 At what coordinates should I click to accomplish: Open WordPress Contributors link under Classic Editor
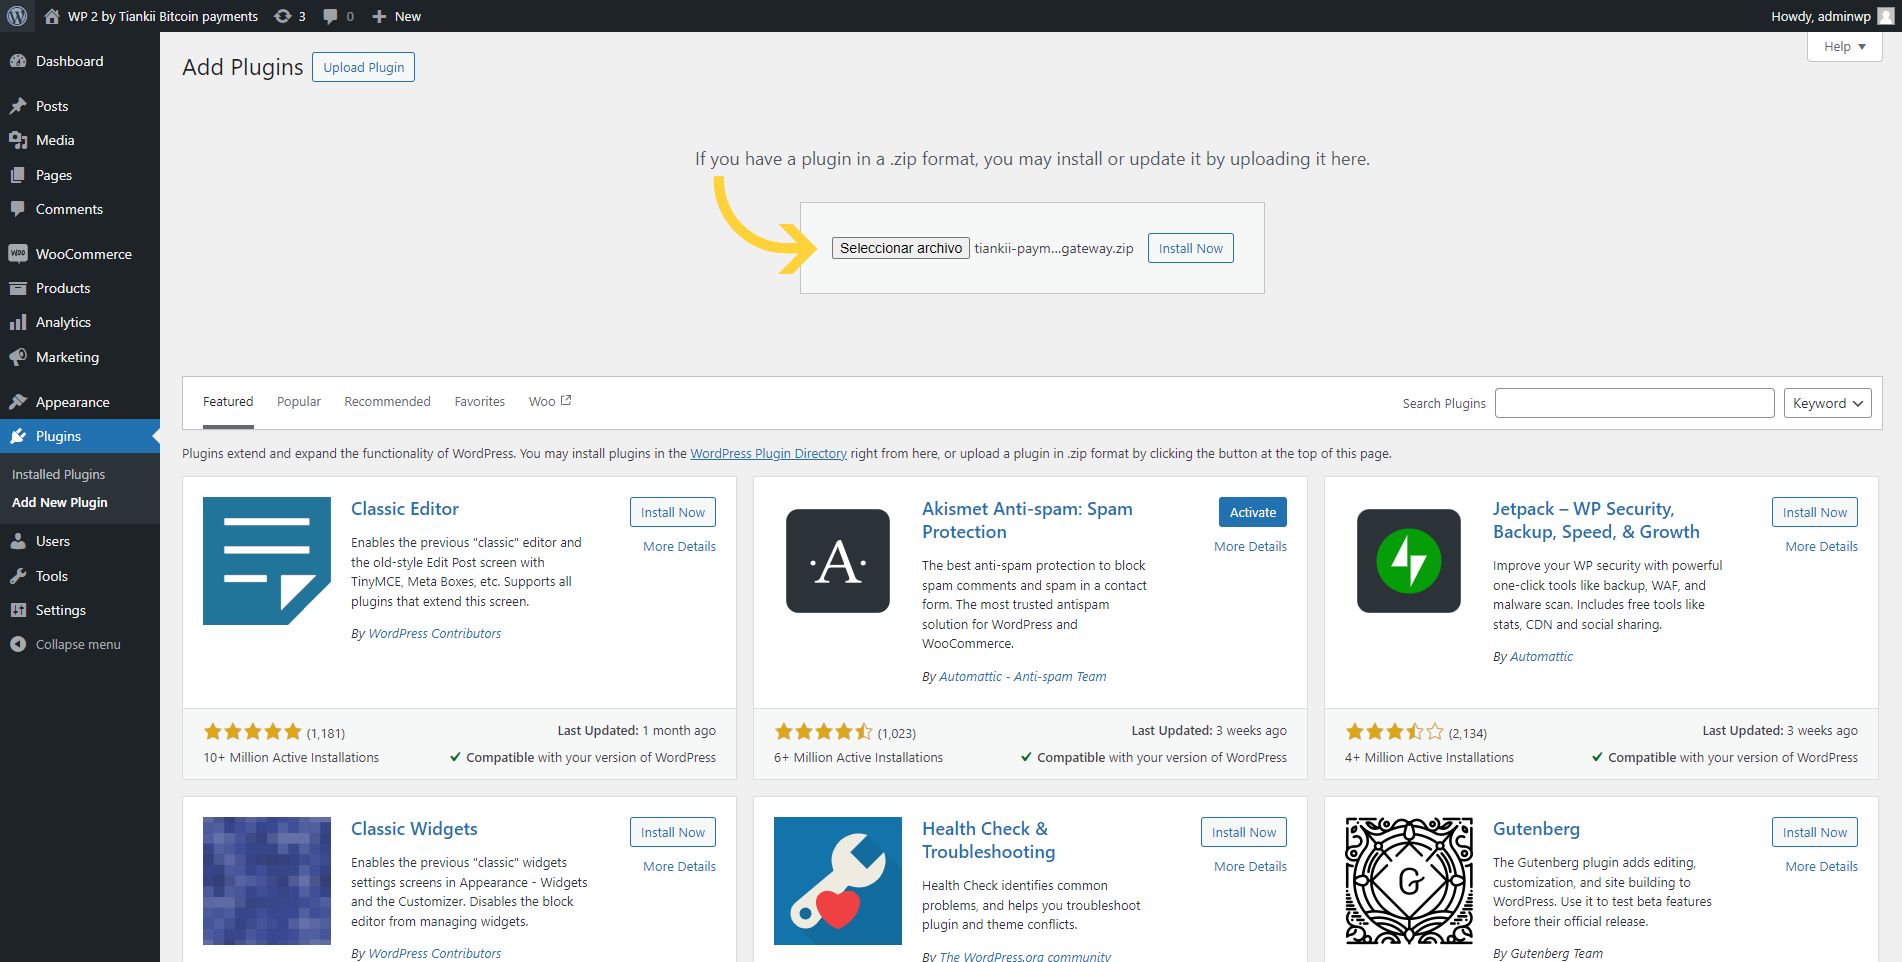pyautogui.click(x=435, y=633)
